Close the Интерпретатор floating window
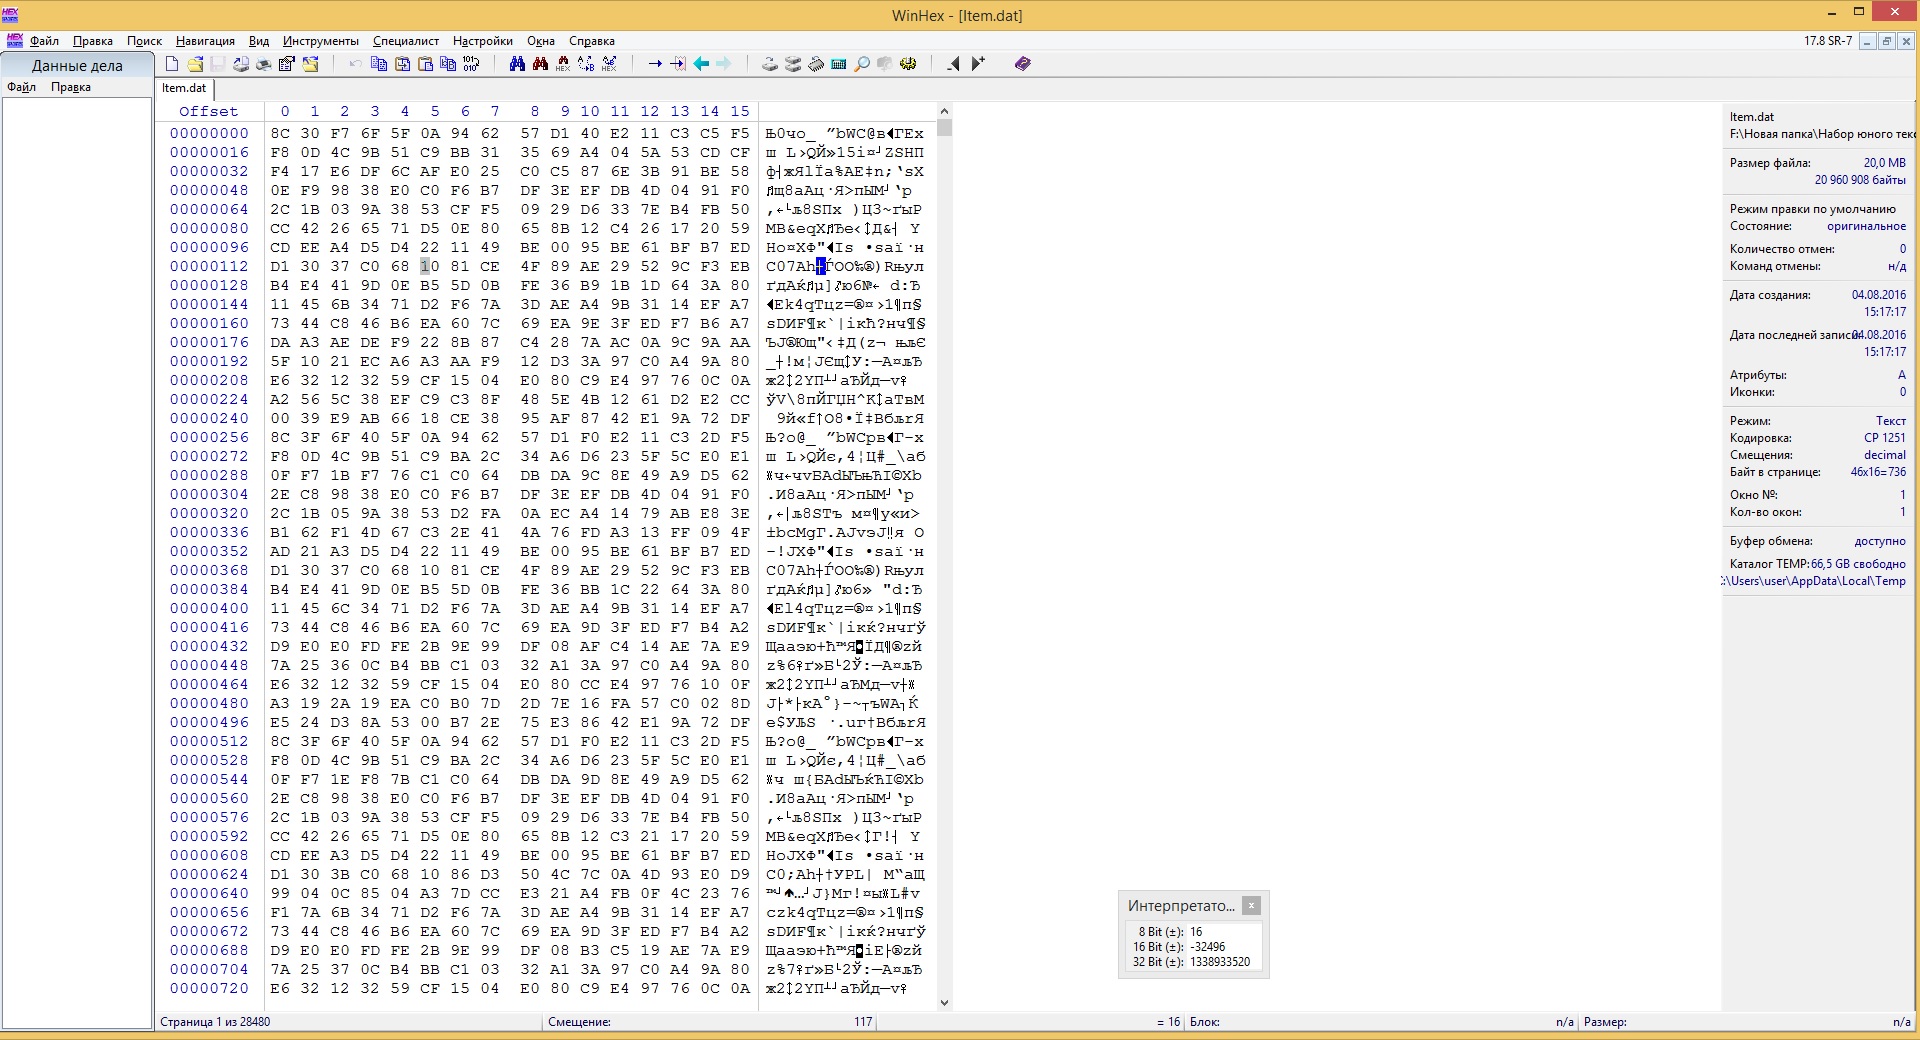This screenshot has width=1920, height=1040. [x=1251, y=905]
